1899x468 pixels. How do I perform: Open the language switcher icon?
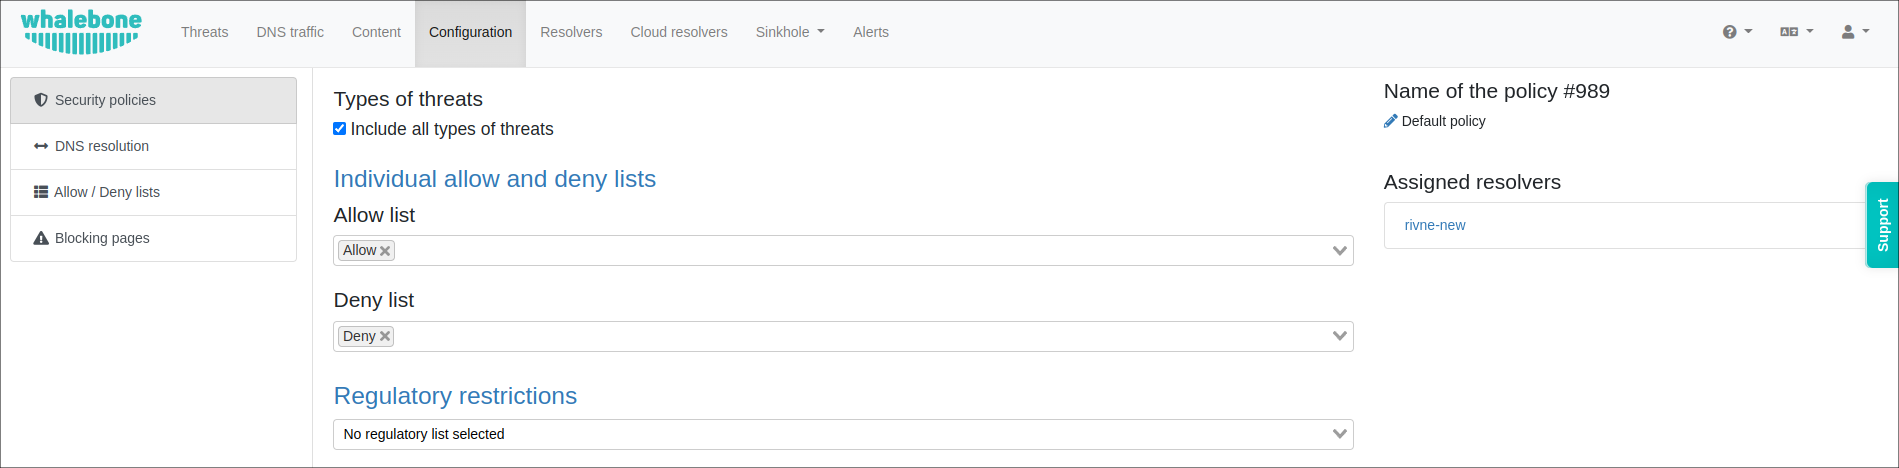[x=1796, y=32]
